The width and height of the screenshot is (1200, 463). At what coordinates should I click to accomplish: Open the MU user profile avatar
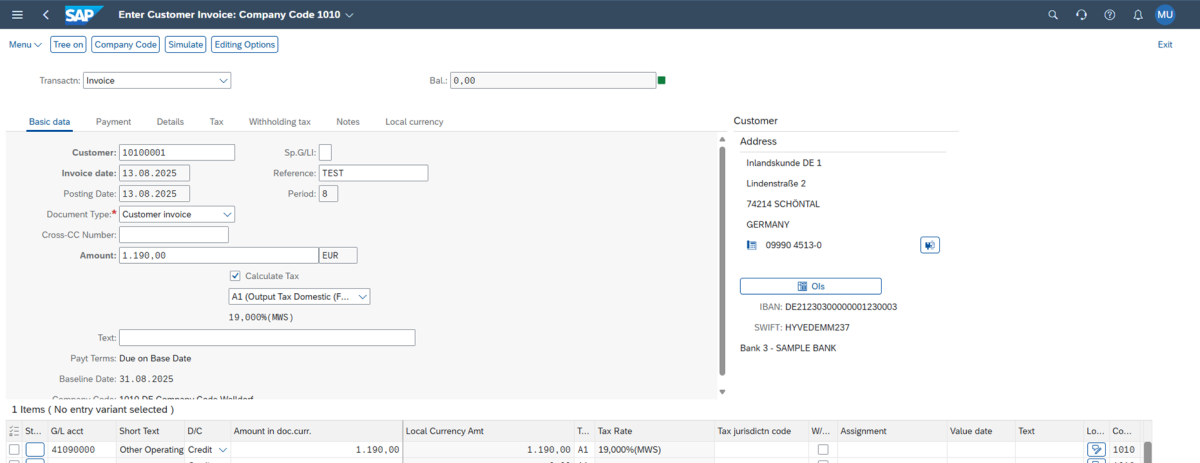click(x=1165, y=15)
